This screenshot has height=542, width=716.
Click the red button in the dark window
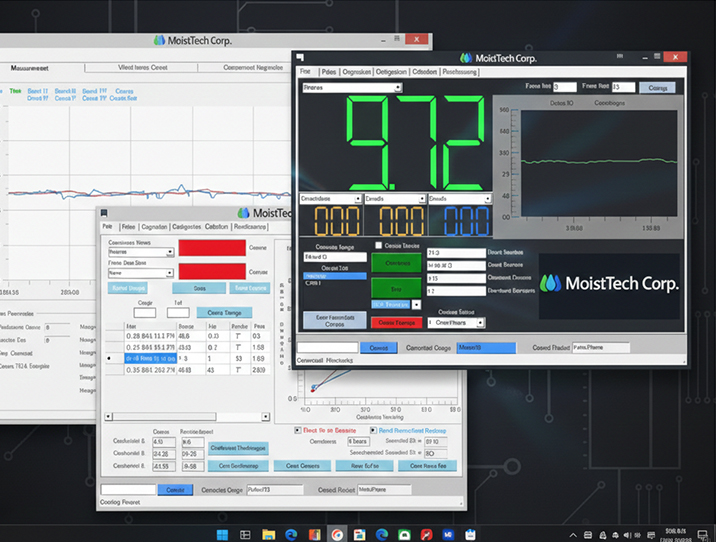396,322
